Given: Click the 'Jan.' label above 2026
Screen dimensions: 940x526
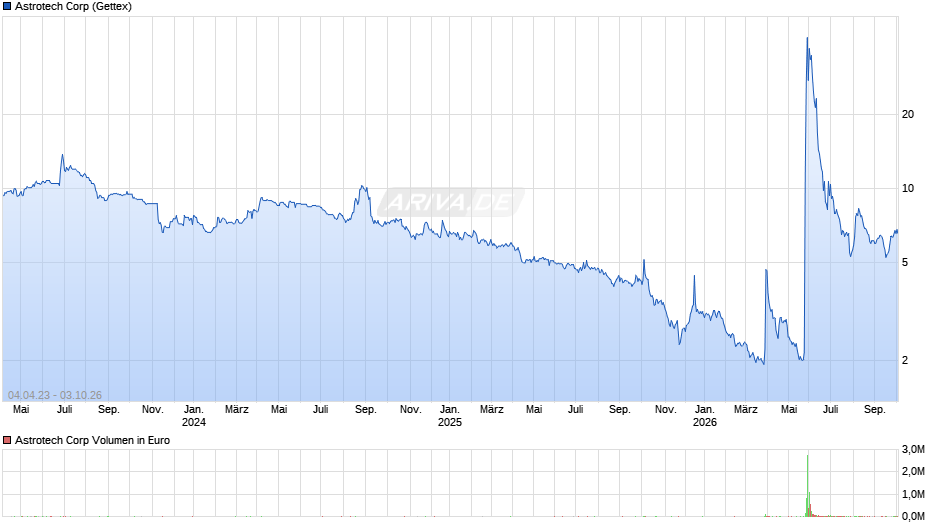Looking at the screenshot, I should tap(704, 410).
